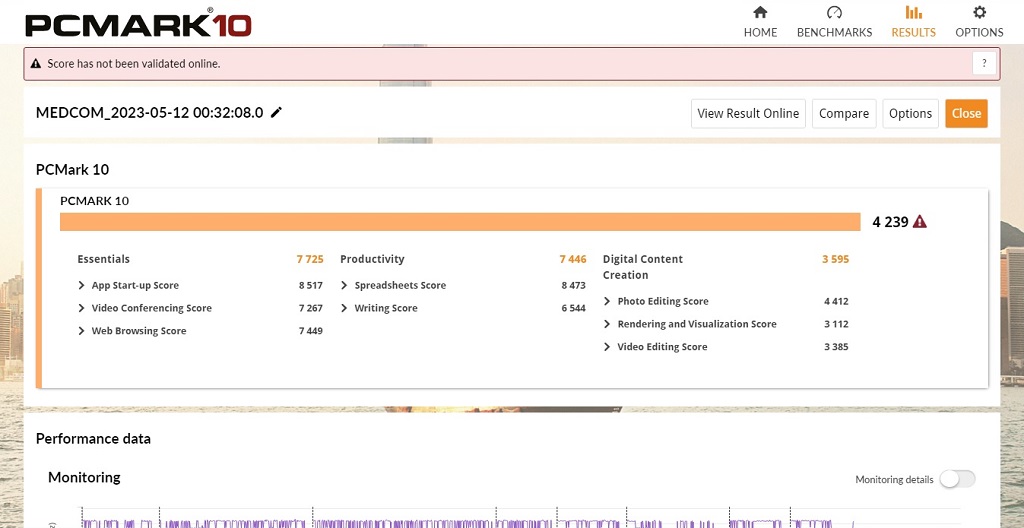
Task: Toggle Monitoring details switch
Action: pyautogui.click(x=957, y=479)
